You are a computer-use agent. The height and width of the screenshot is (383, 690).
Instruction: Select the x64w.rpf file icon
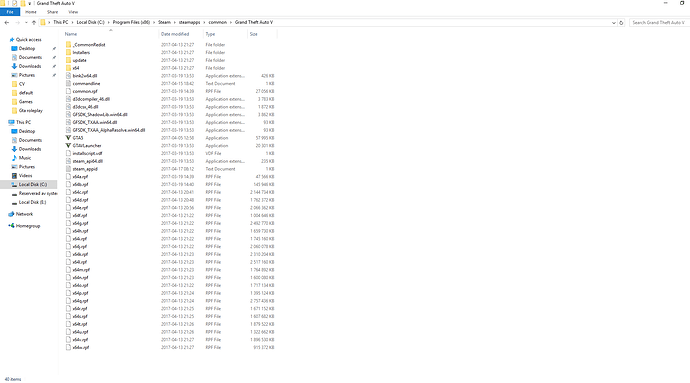(68, 347)
